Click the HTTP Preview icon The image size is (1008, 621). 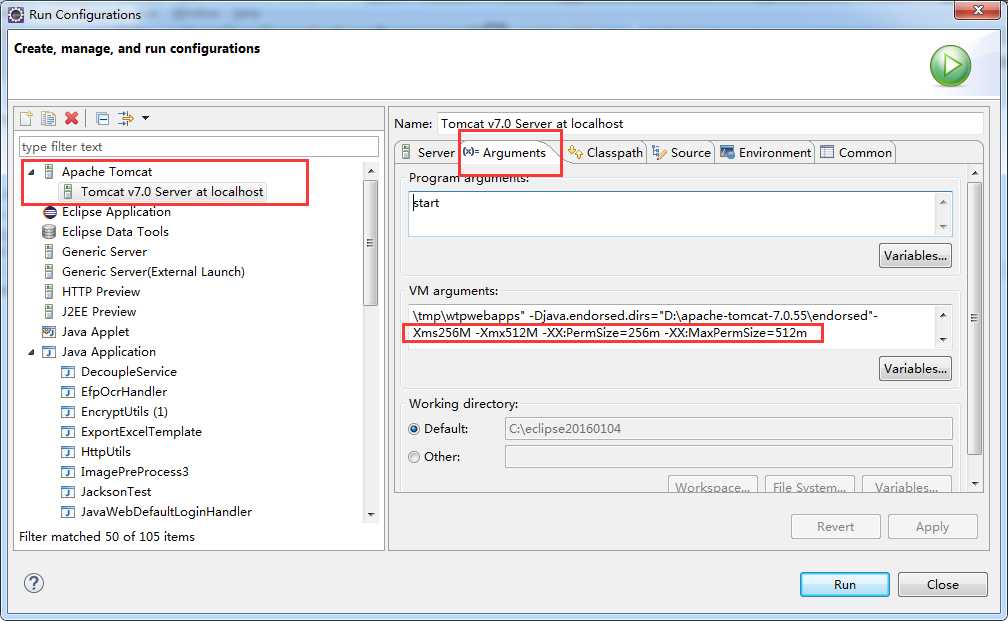click(49, 291)
